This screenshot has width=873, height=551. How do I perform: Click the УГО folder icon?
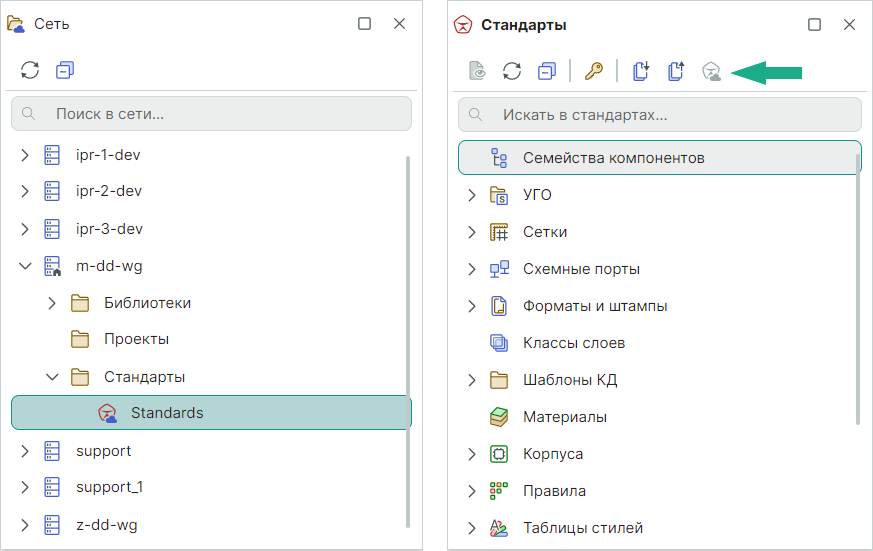click(499, 195)
